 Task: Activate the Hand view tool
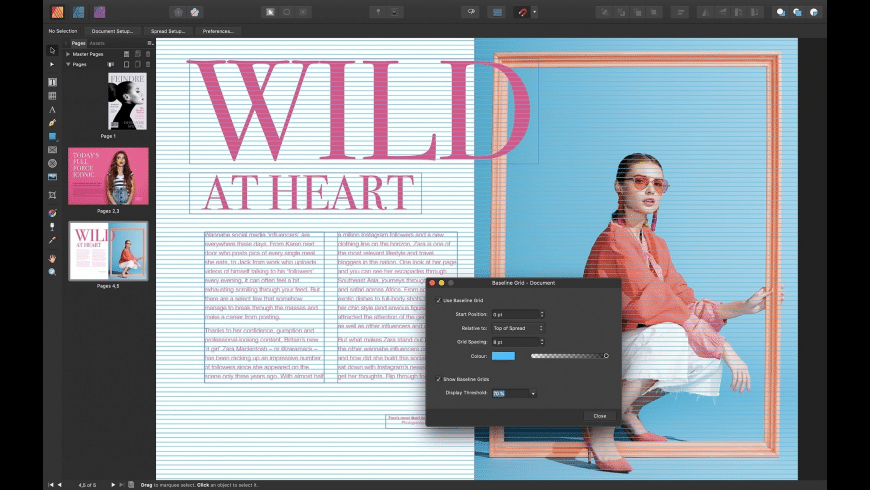pos(52,258)
